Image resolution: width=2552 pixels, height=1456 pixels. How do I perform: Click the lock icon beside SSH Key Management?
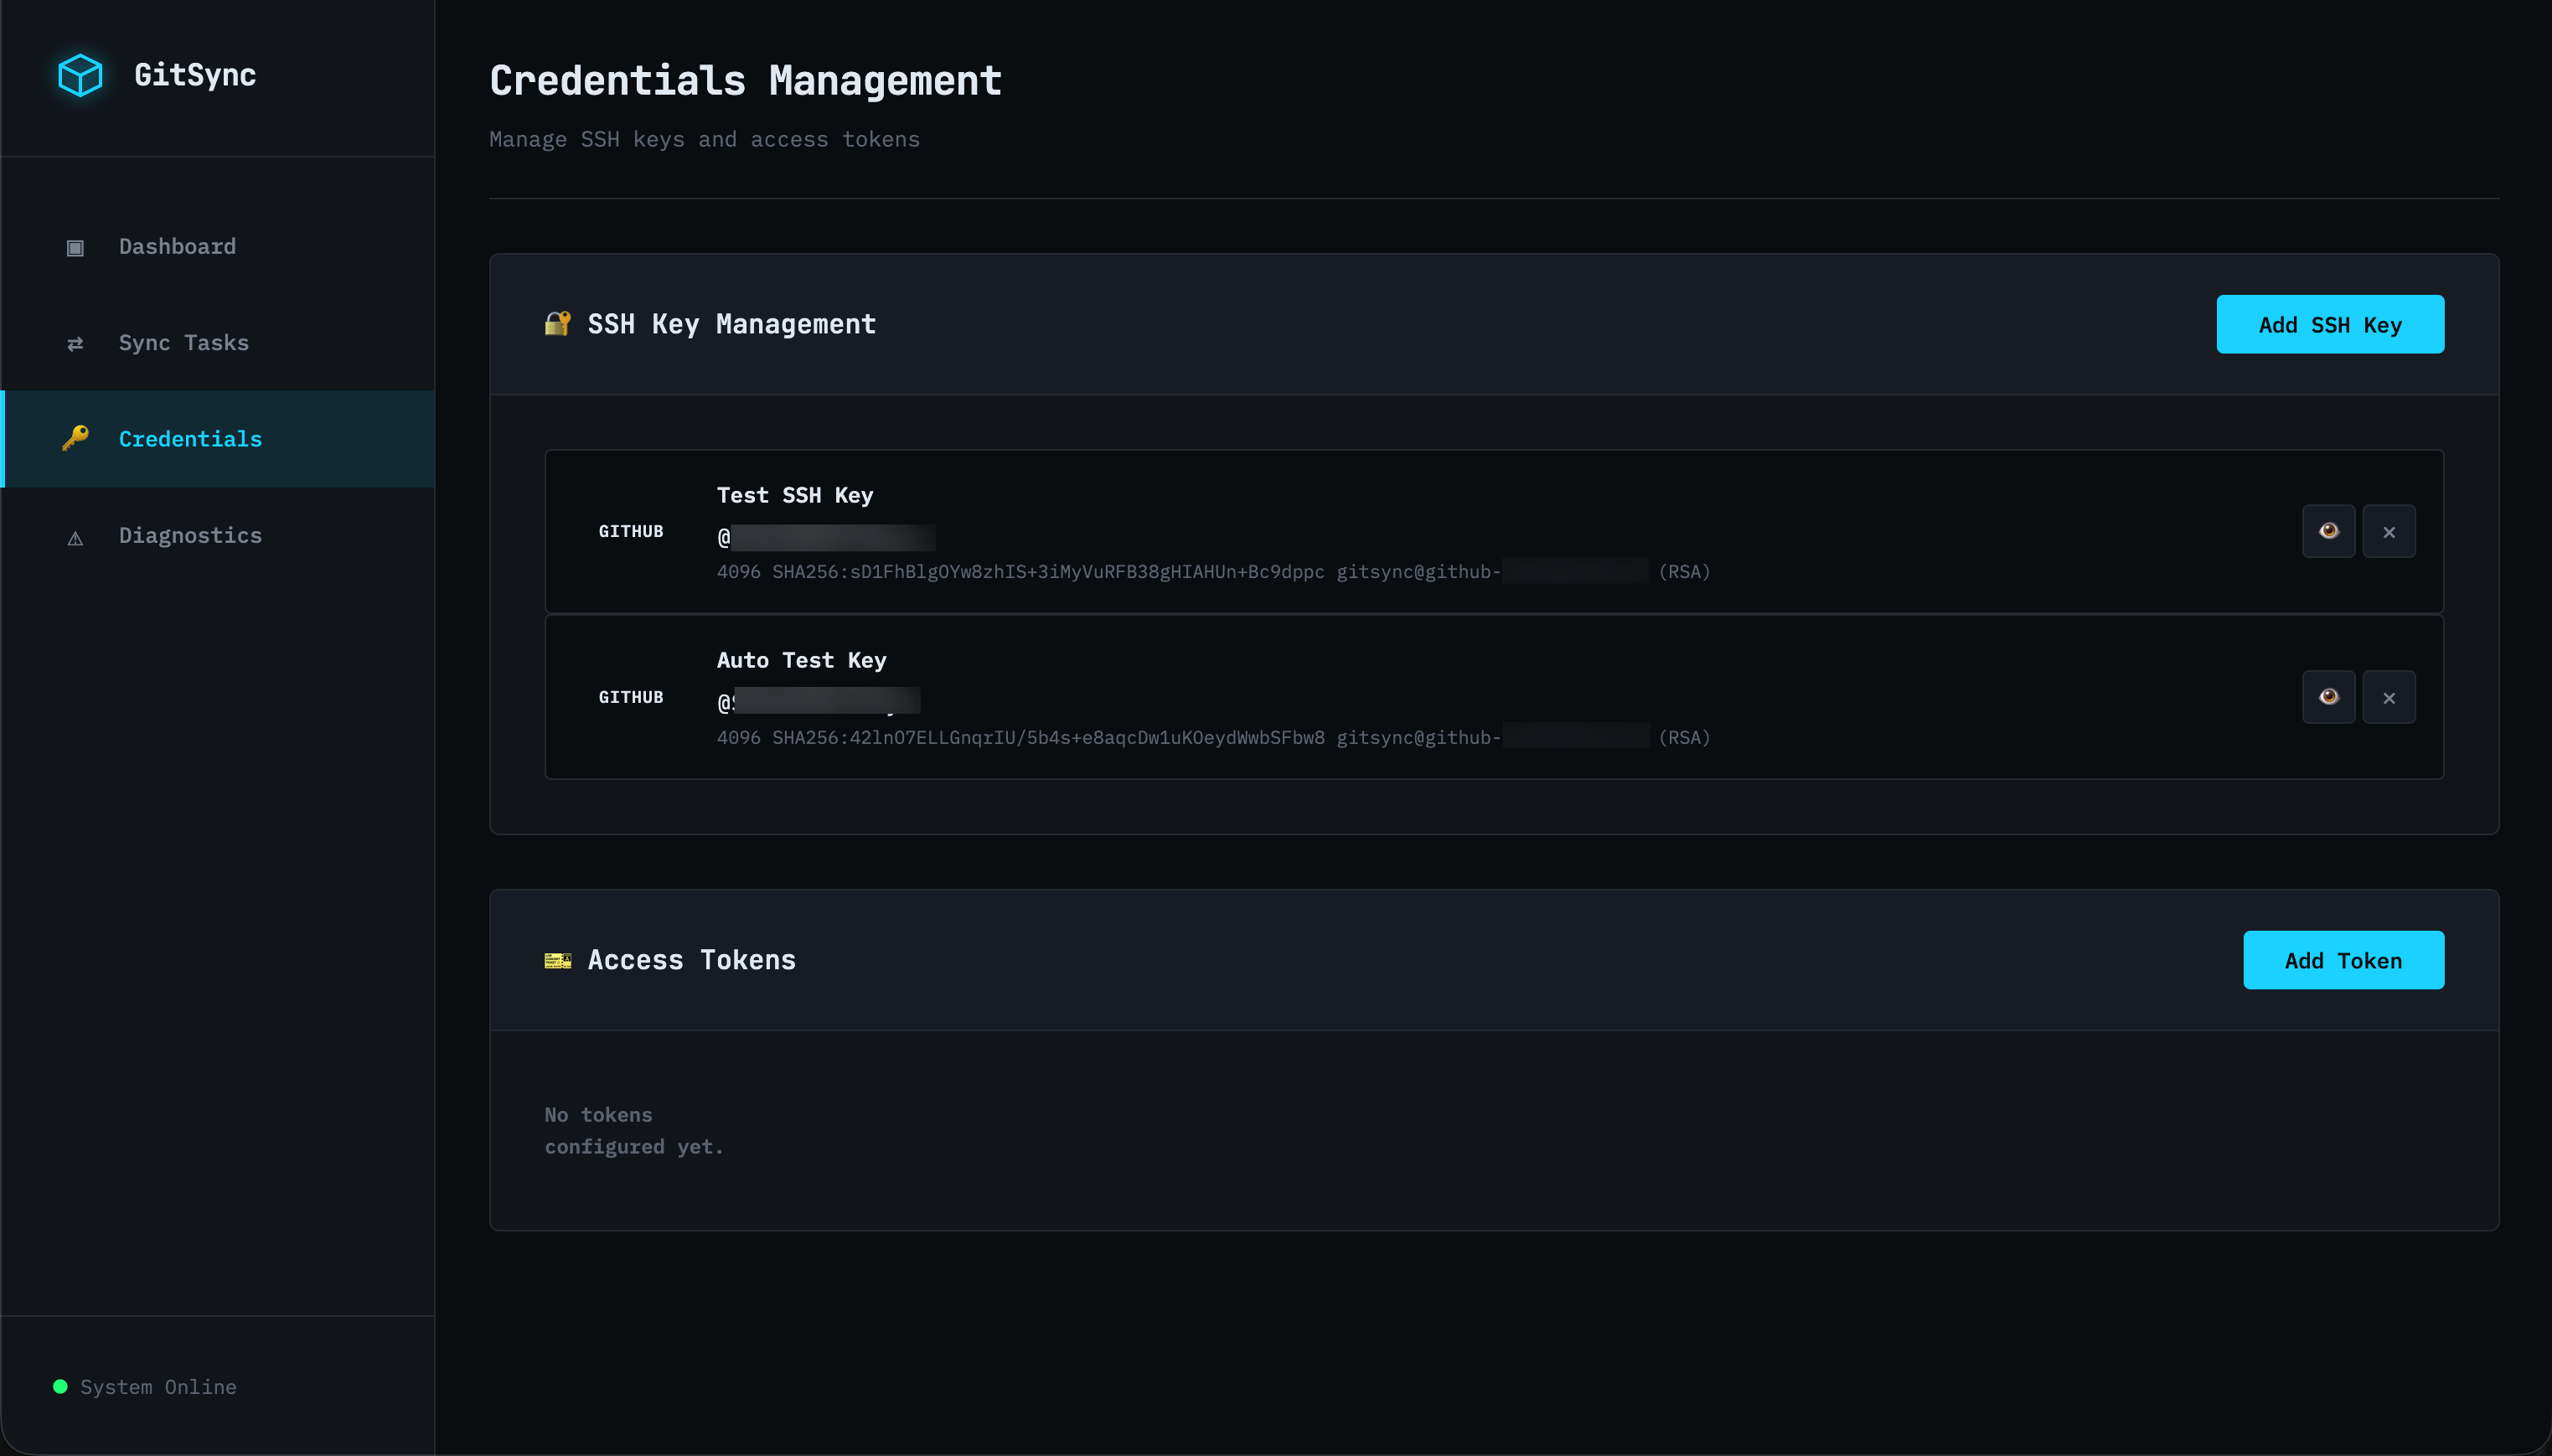click(x=558, y=323)
